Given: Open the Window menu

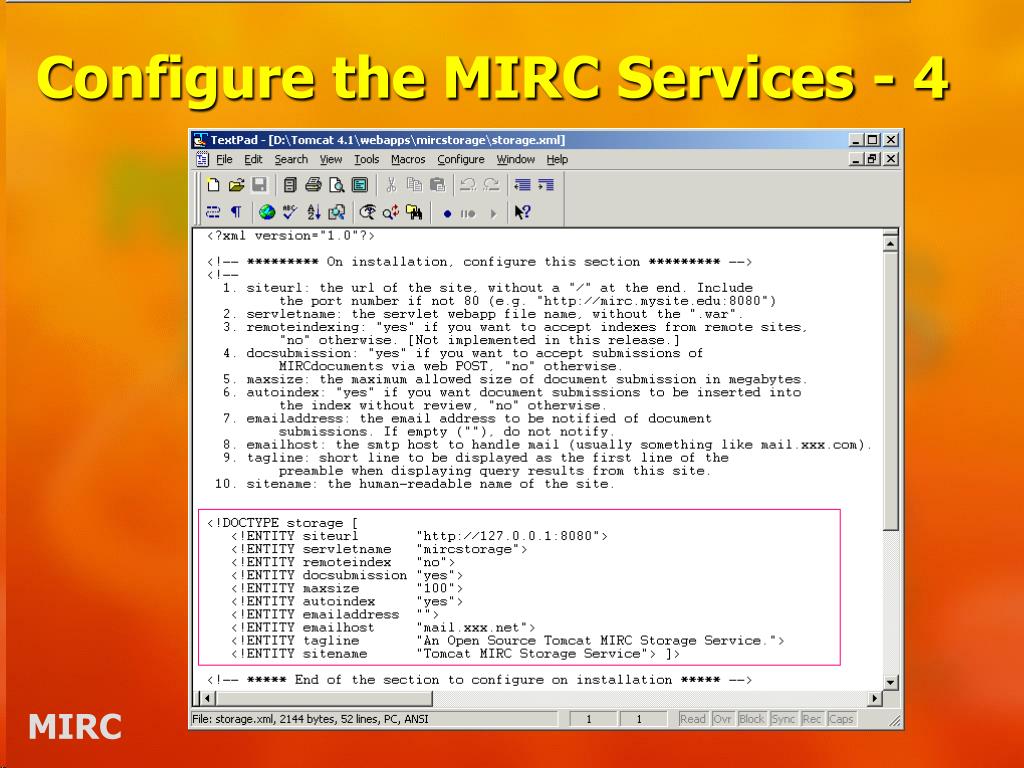Looking at the screenshot, I should click(515, 159).
